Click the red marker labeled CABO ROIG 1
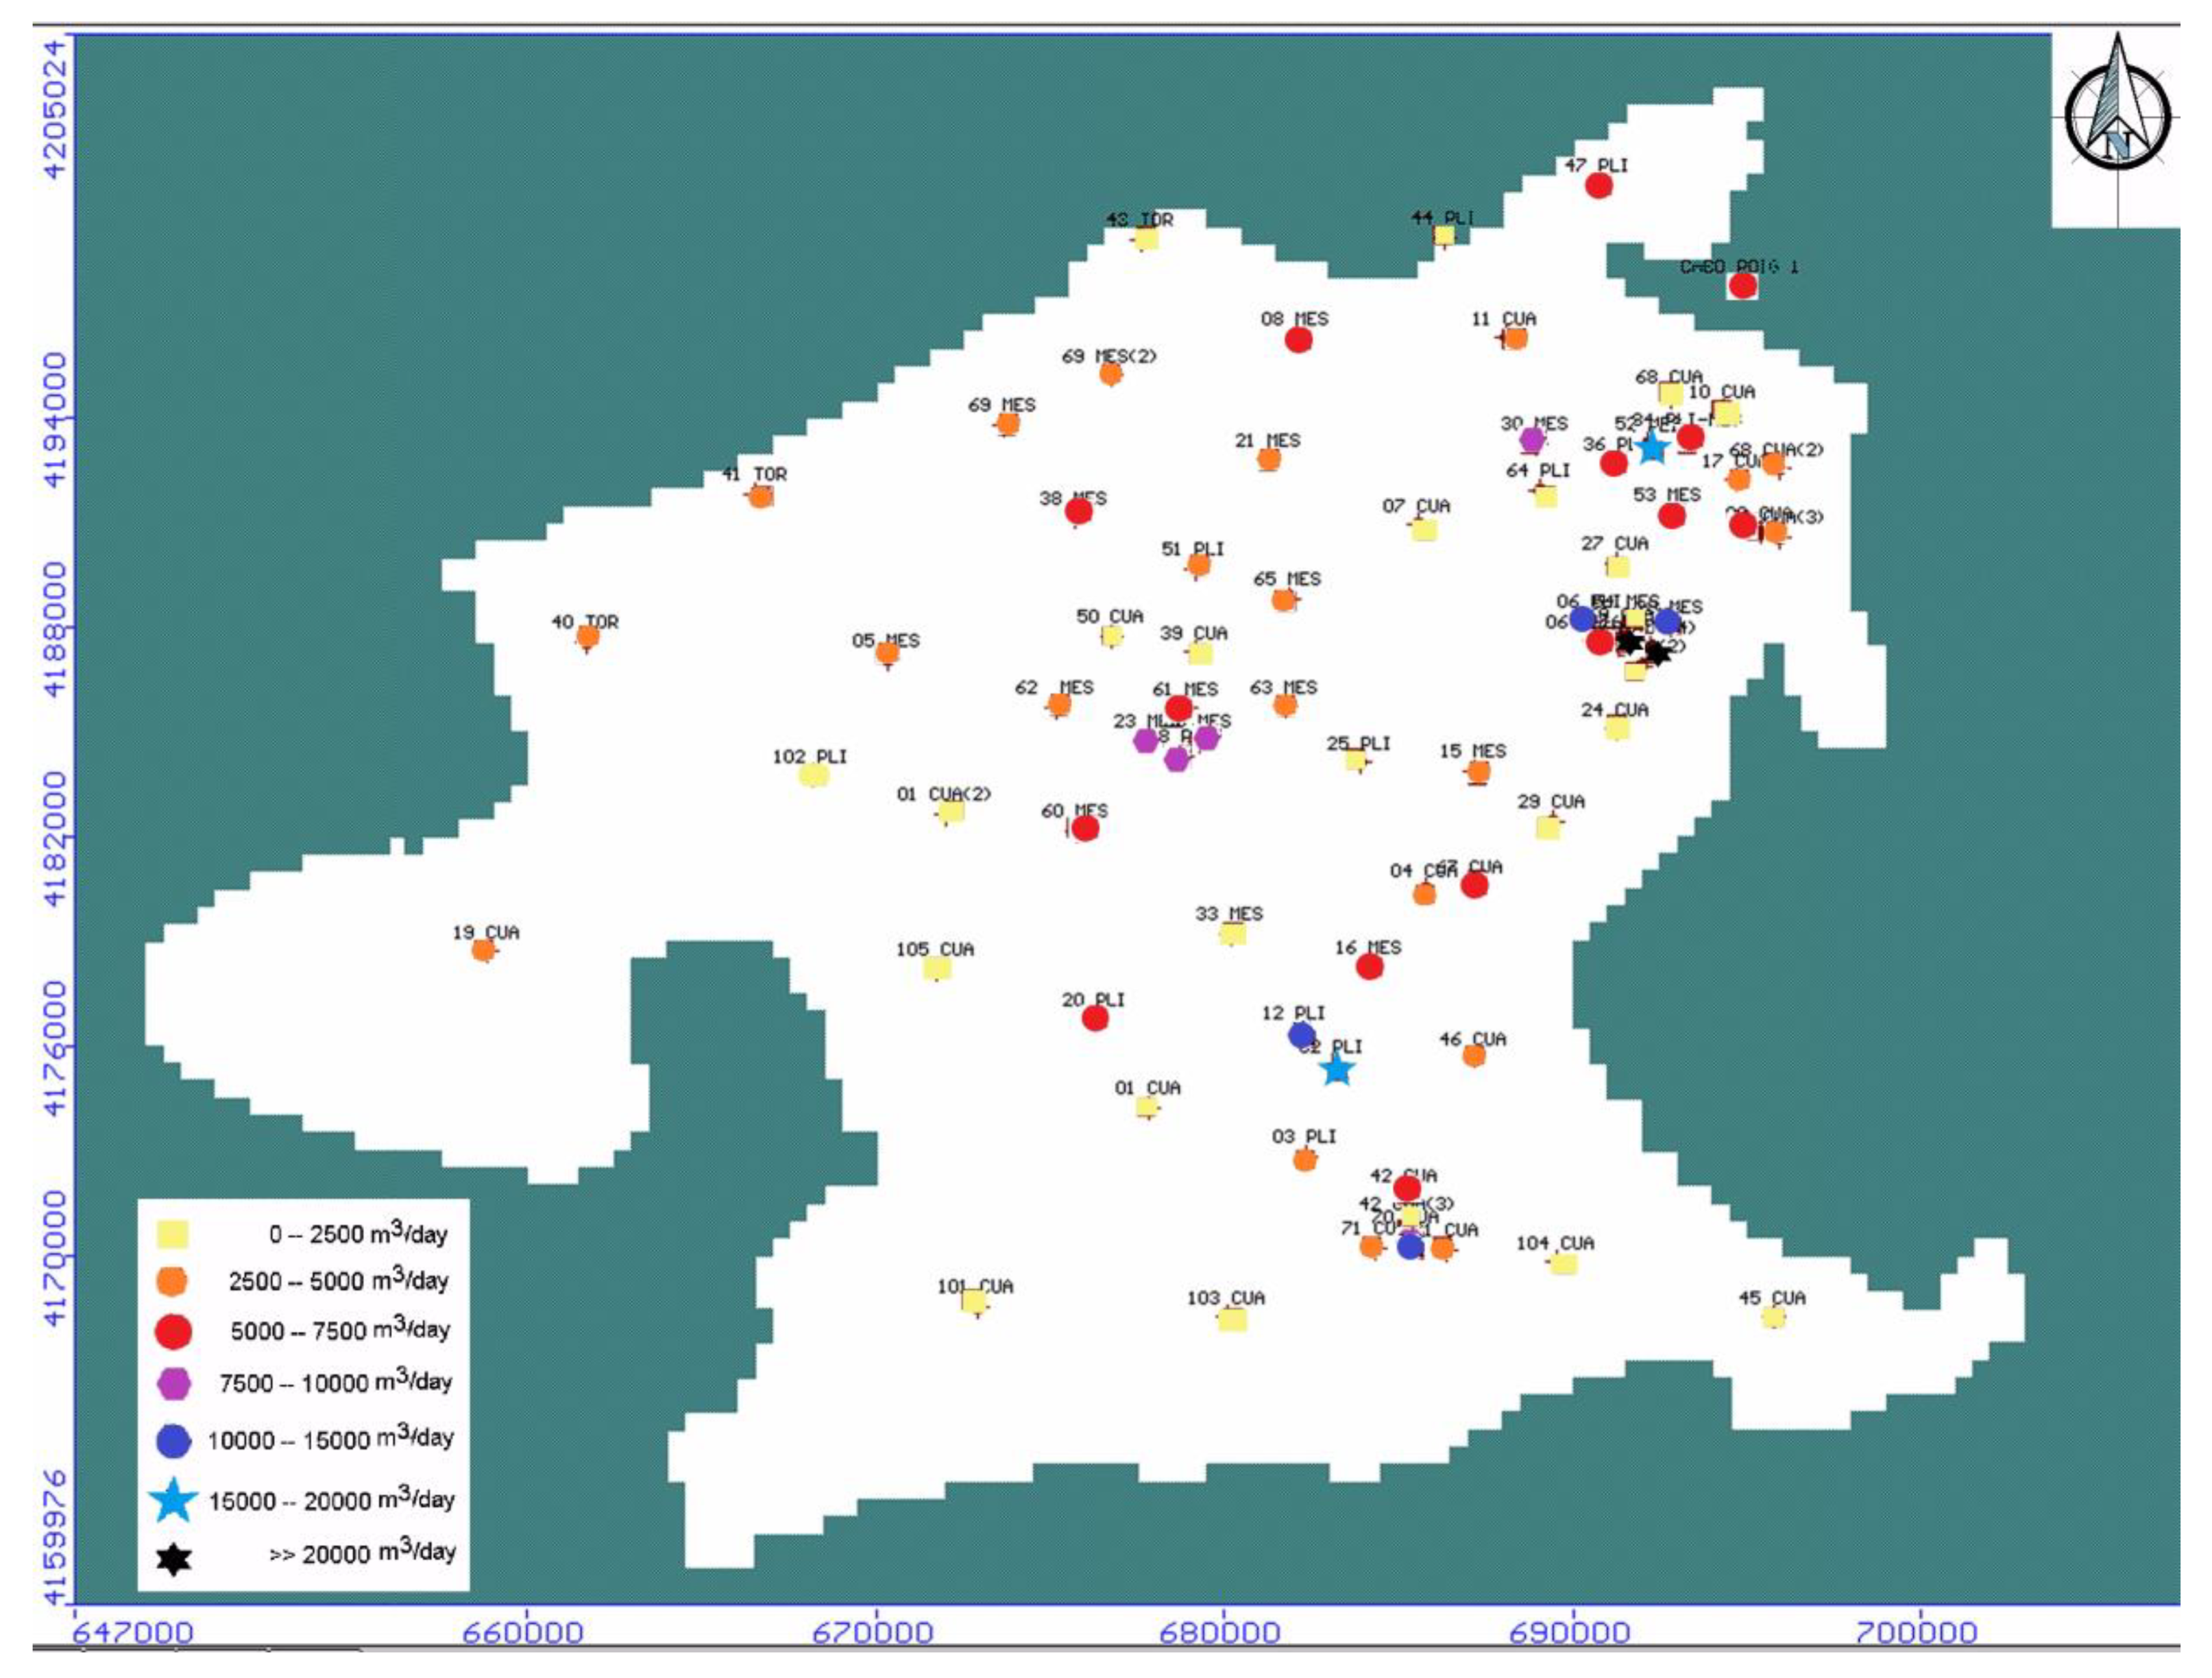Image resolution: width=2212 pixels, height=1678 pixels. (1743, 286)
